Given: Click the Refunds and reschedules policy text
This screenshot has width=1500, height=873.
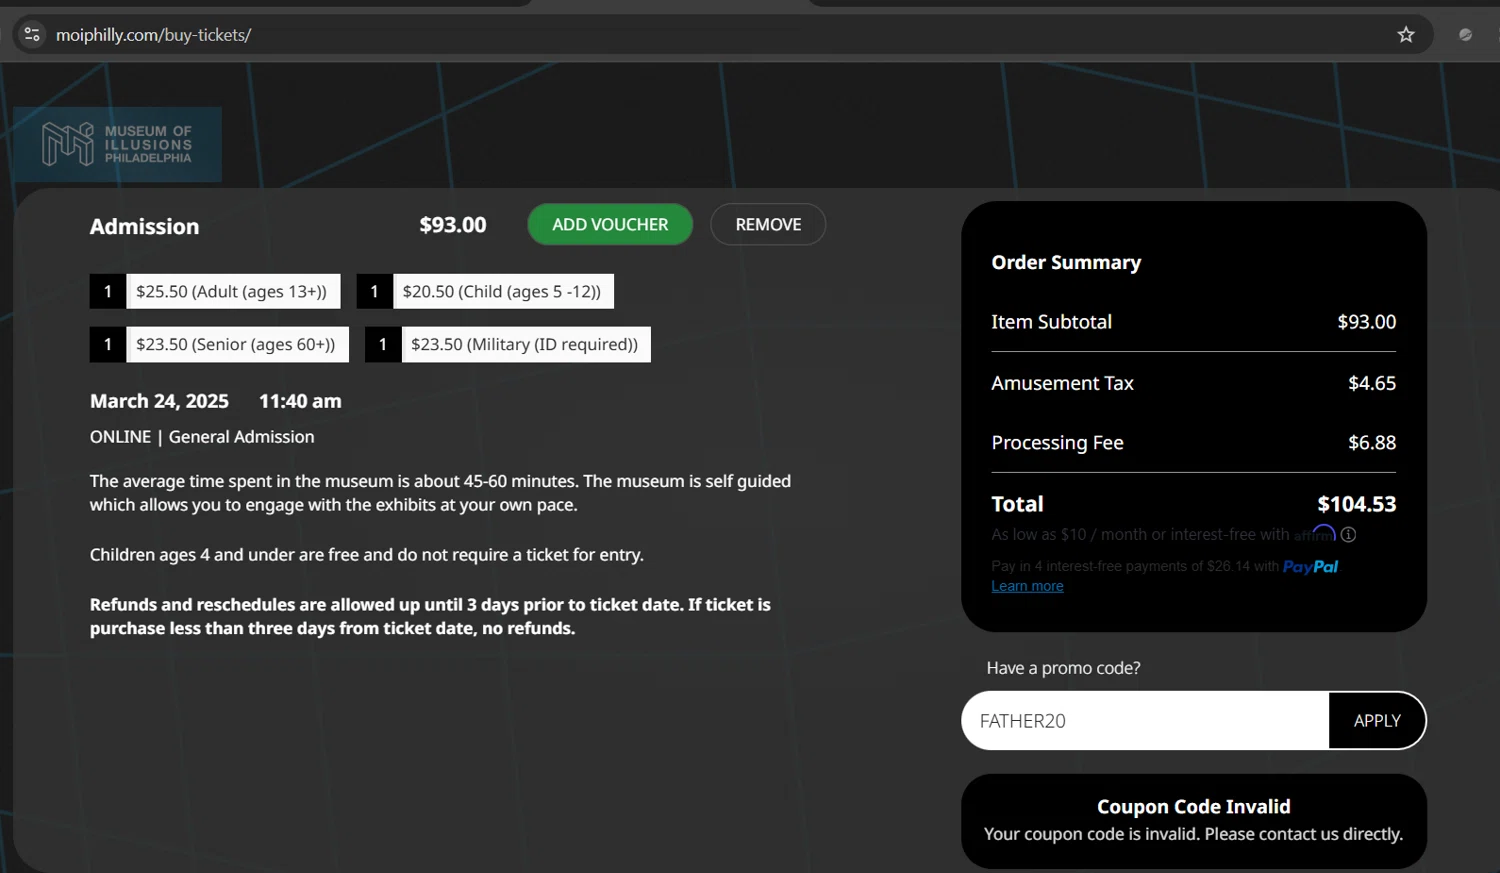Looking at the screenshot, I should [x=430, y=617].
